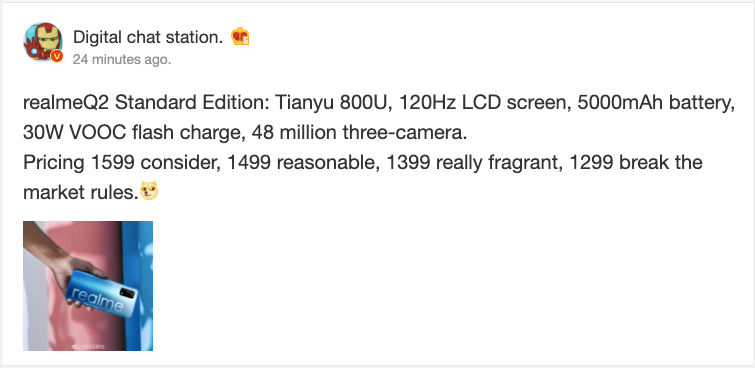Click the 5000mAh battery text
755x368 pixels.
pyautogui.click(x=656, y=103)
